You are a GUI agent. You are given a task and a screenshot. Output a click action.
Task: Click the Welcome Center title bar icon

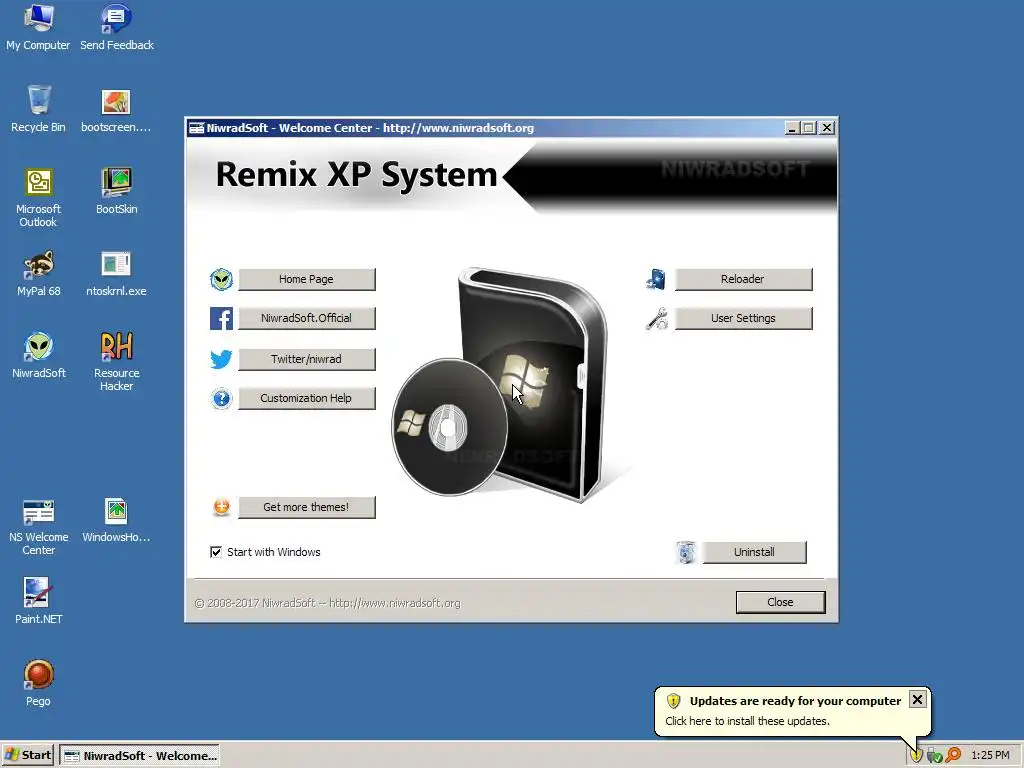coord(197,129)
